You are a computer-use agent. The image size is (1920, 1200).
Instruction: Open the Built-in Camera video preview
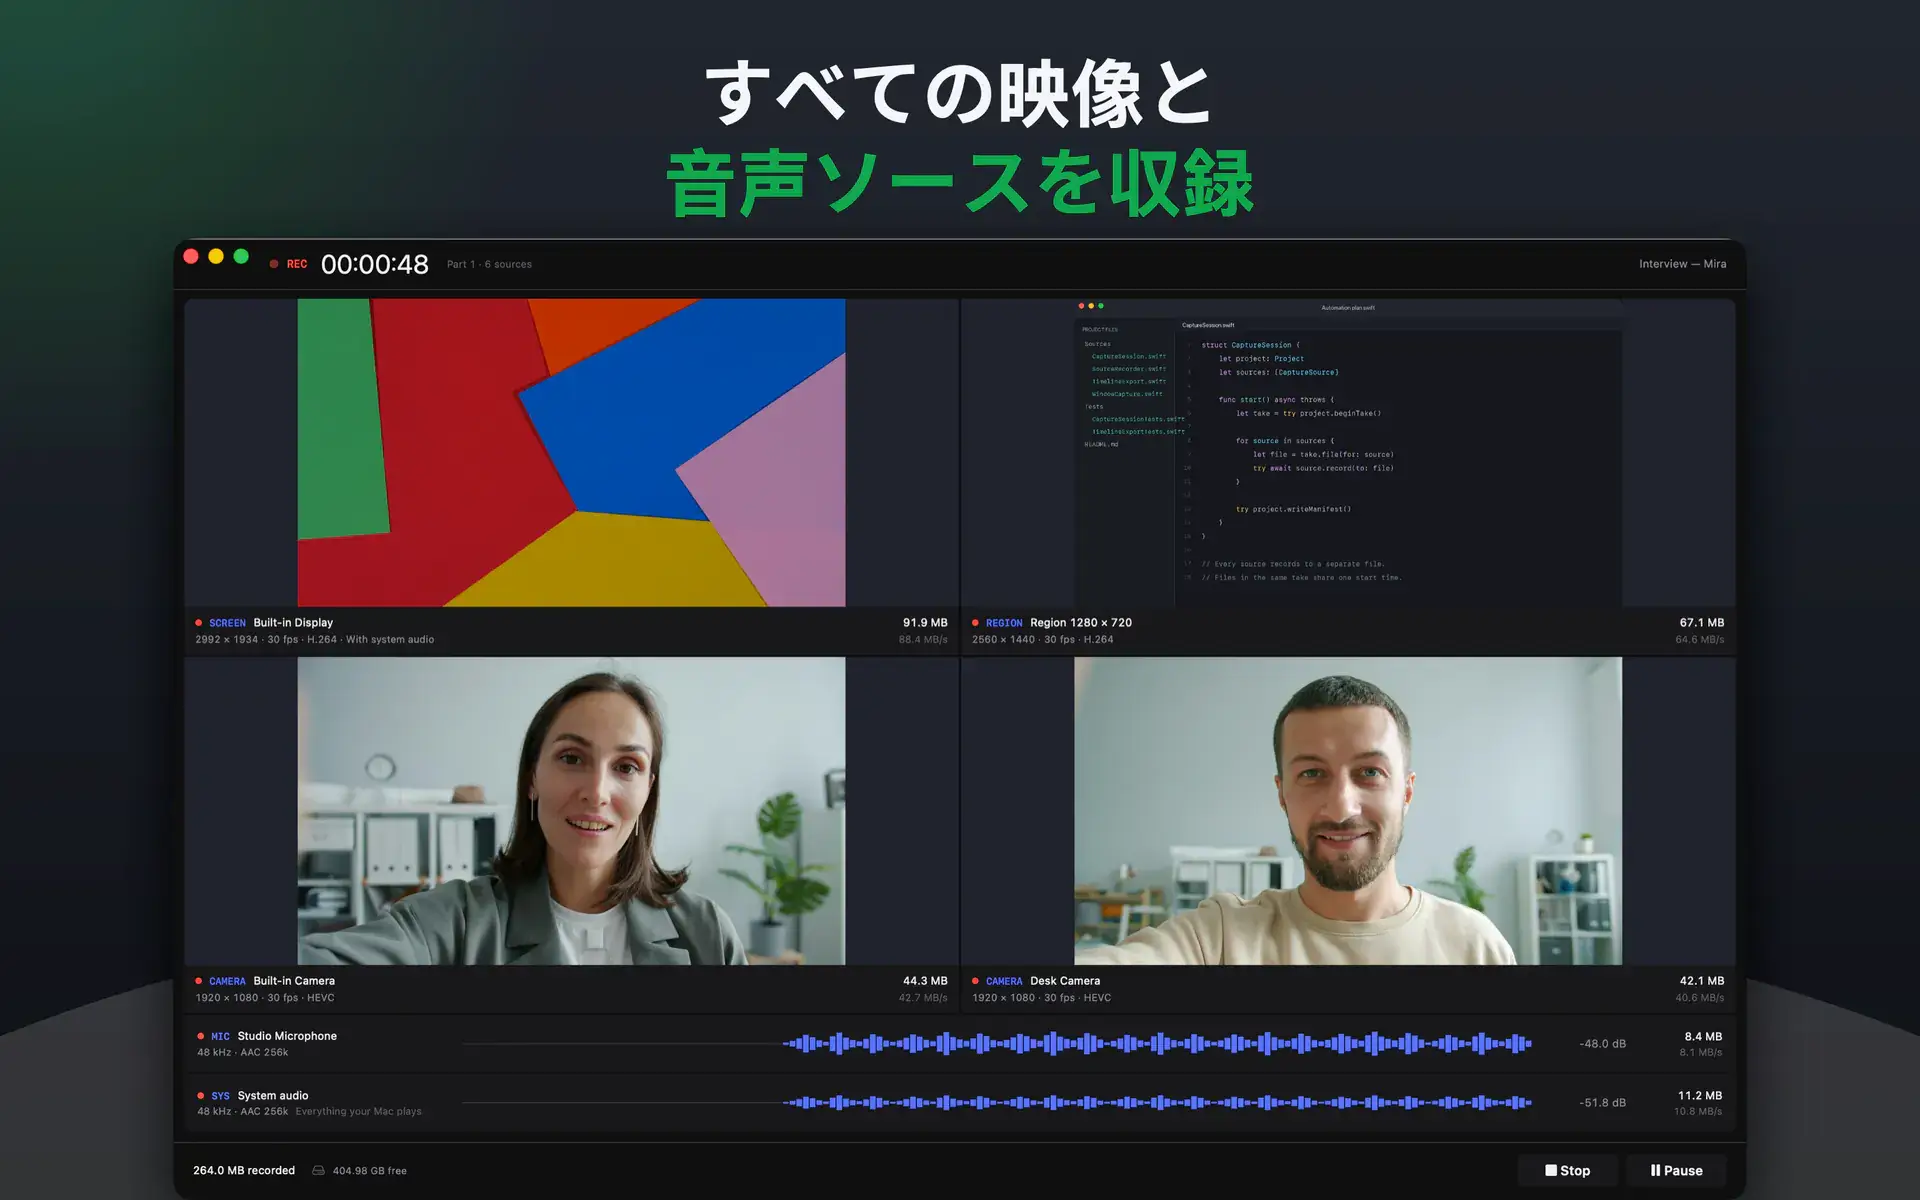click(x=571, y=810)
